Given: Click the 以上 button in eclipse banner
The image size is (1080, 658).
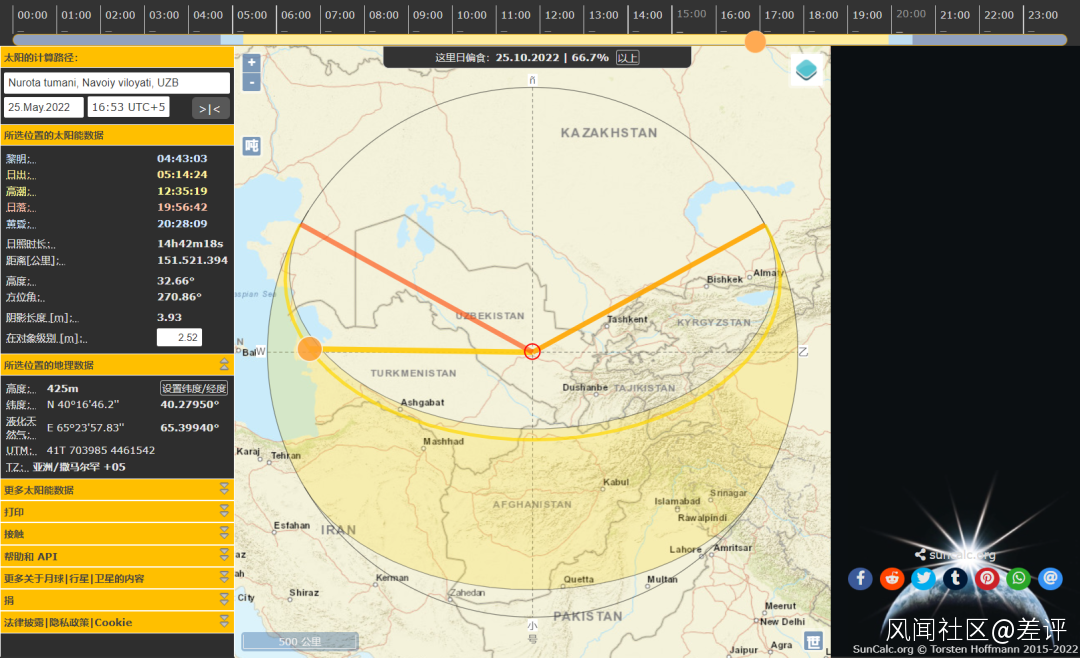Looking at the screenshot, I should pos(627,58).
